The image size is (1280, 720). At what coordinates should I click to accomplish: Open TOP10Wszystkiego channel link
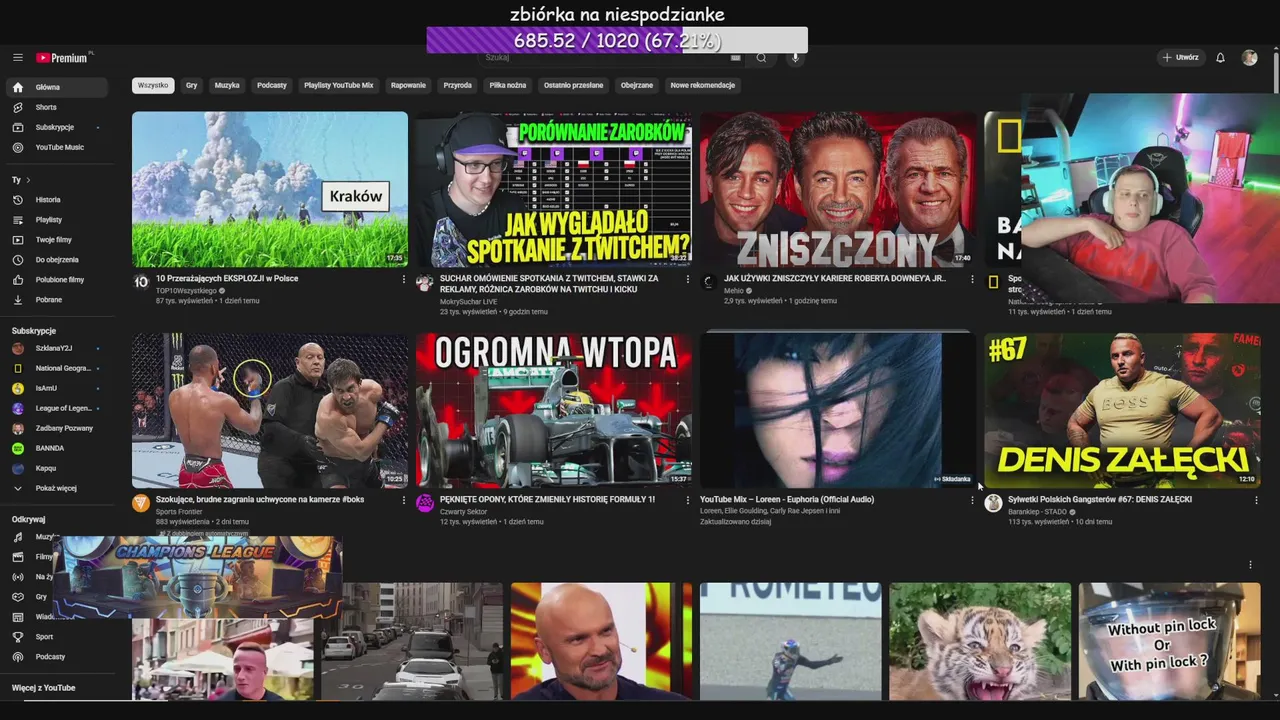pyautogui.click(x=186, y=290)
